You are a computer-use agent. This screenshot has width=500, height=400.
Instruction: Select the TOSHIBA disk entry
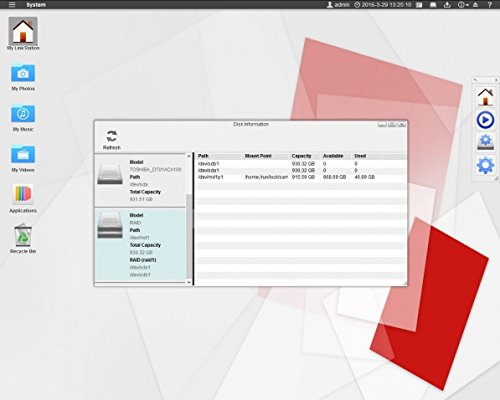click(140, 180)
